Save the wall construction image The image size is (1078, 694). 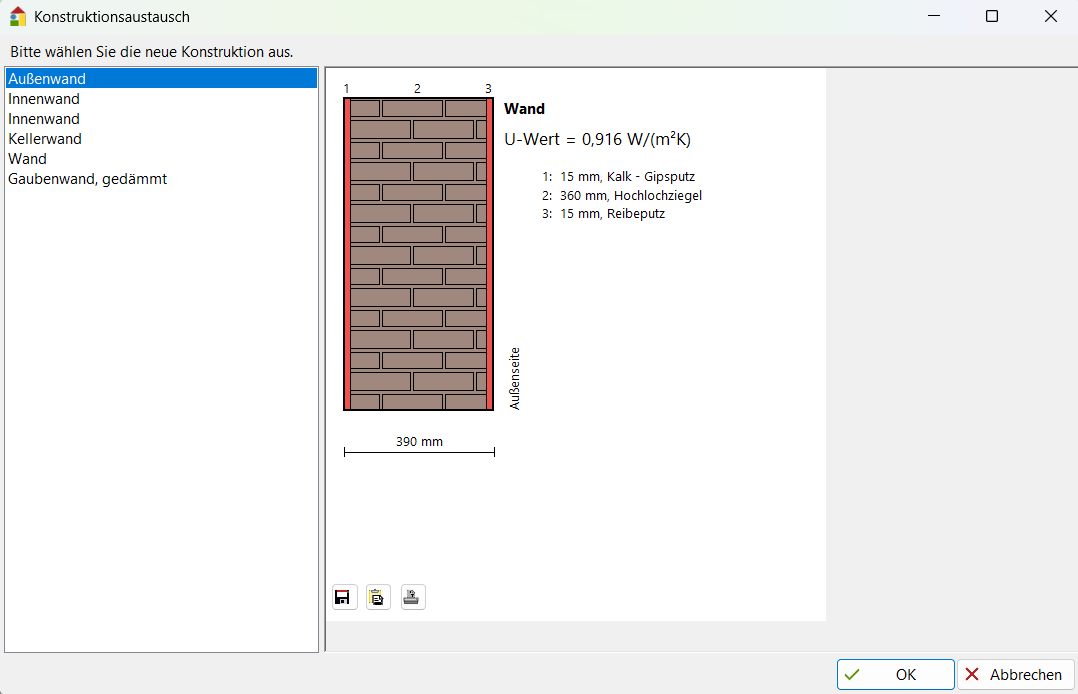tap(343, 598)
